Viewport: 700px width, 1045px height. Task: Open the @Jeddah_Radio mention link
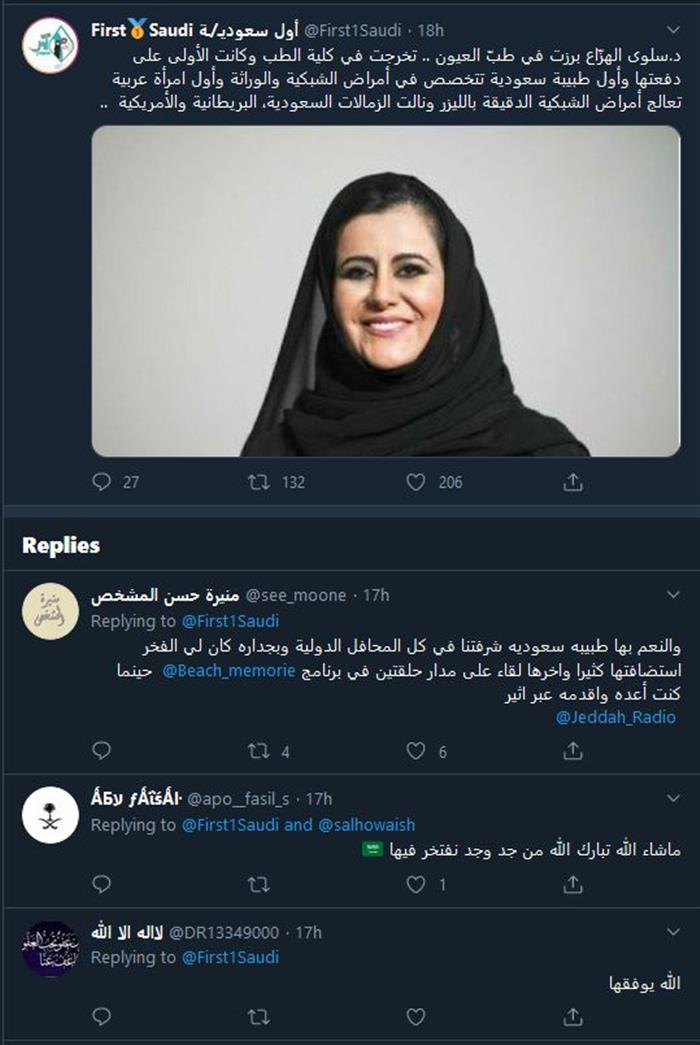616,717
